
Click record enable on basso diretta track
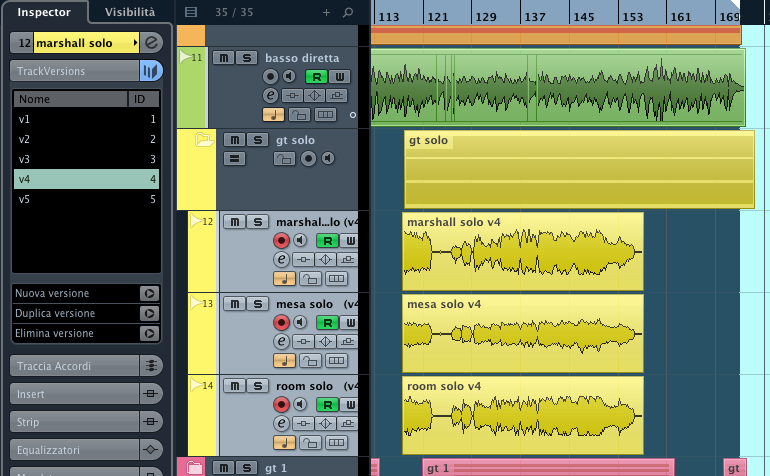(x=270, y=77)
